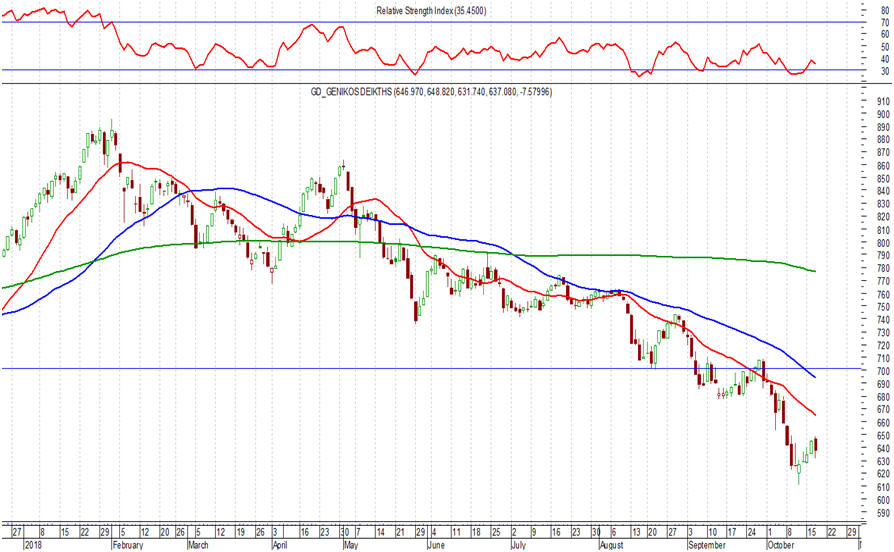Click the 700 price level on axis
This screenshot has width=894, height=552.
[x=883, y=372]
